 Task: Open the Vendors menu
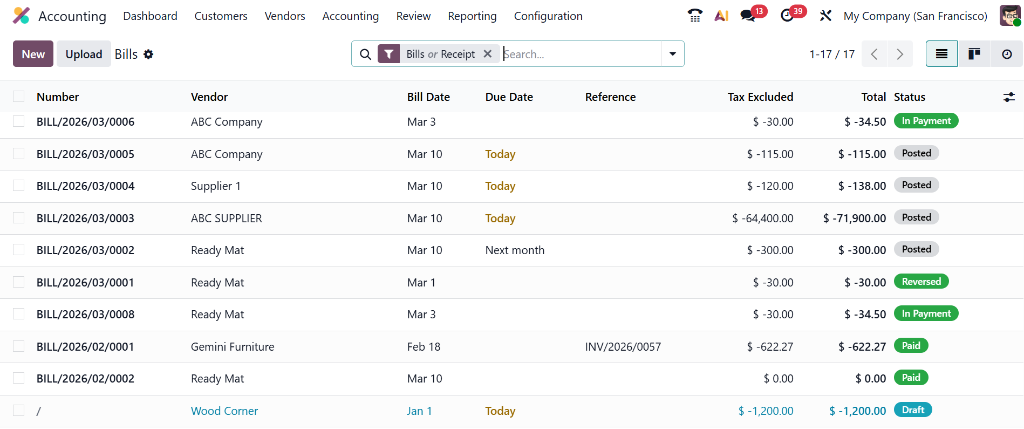point(285,16)
